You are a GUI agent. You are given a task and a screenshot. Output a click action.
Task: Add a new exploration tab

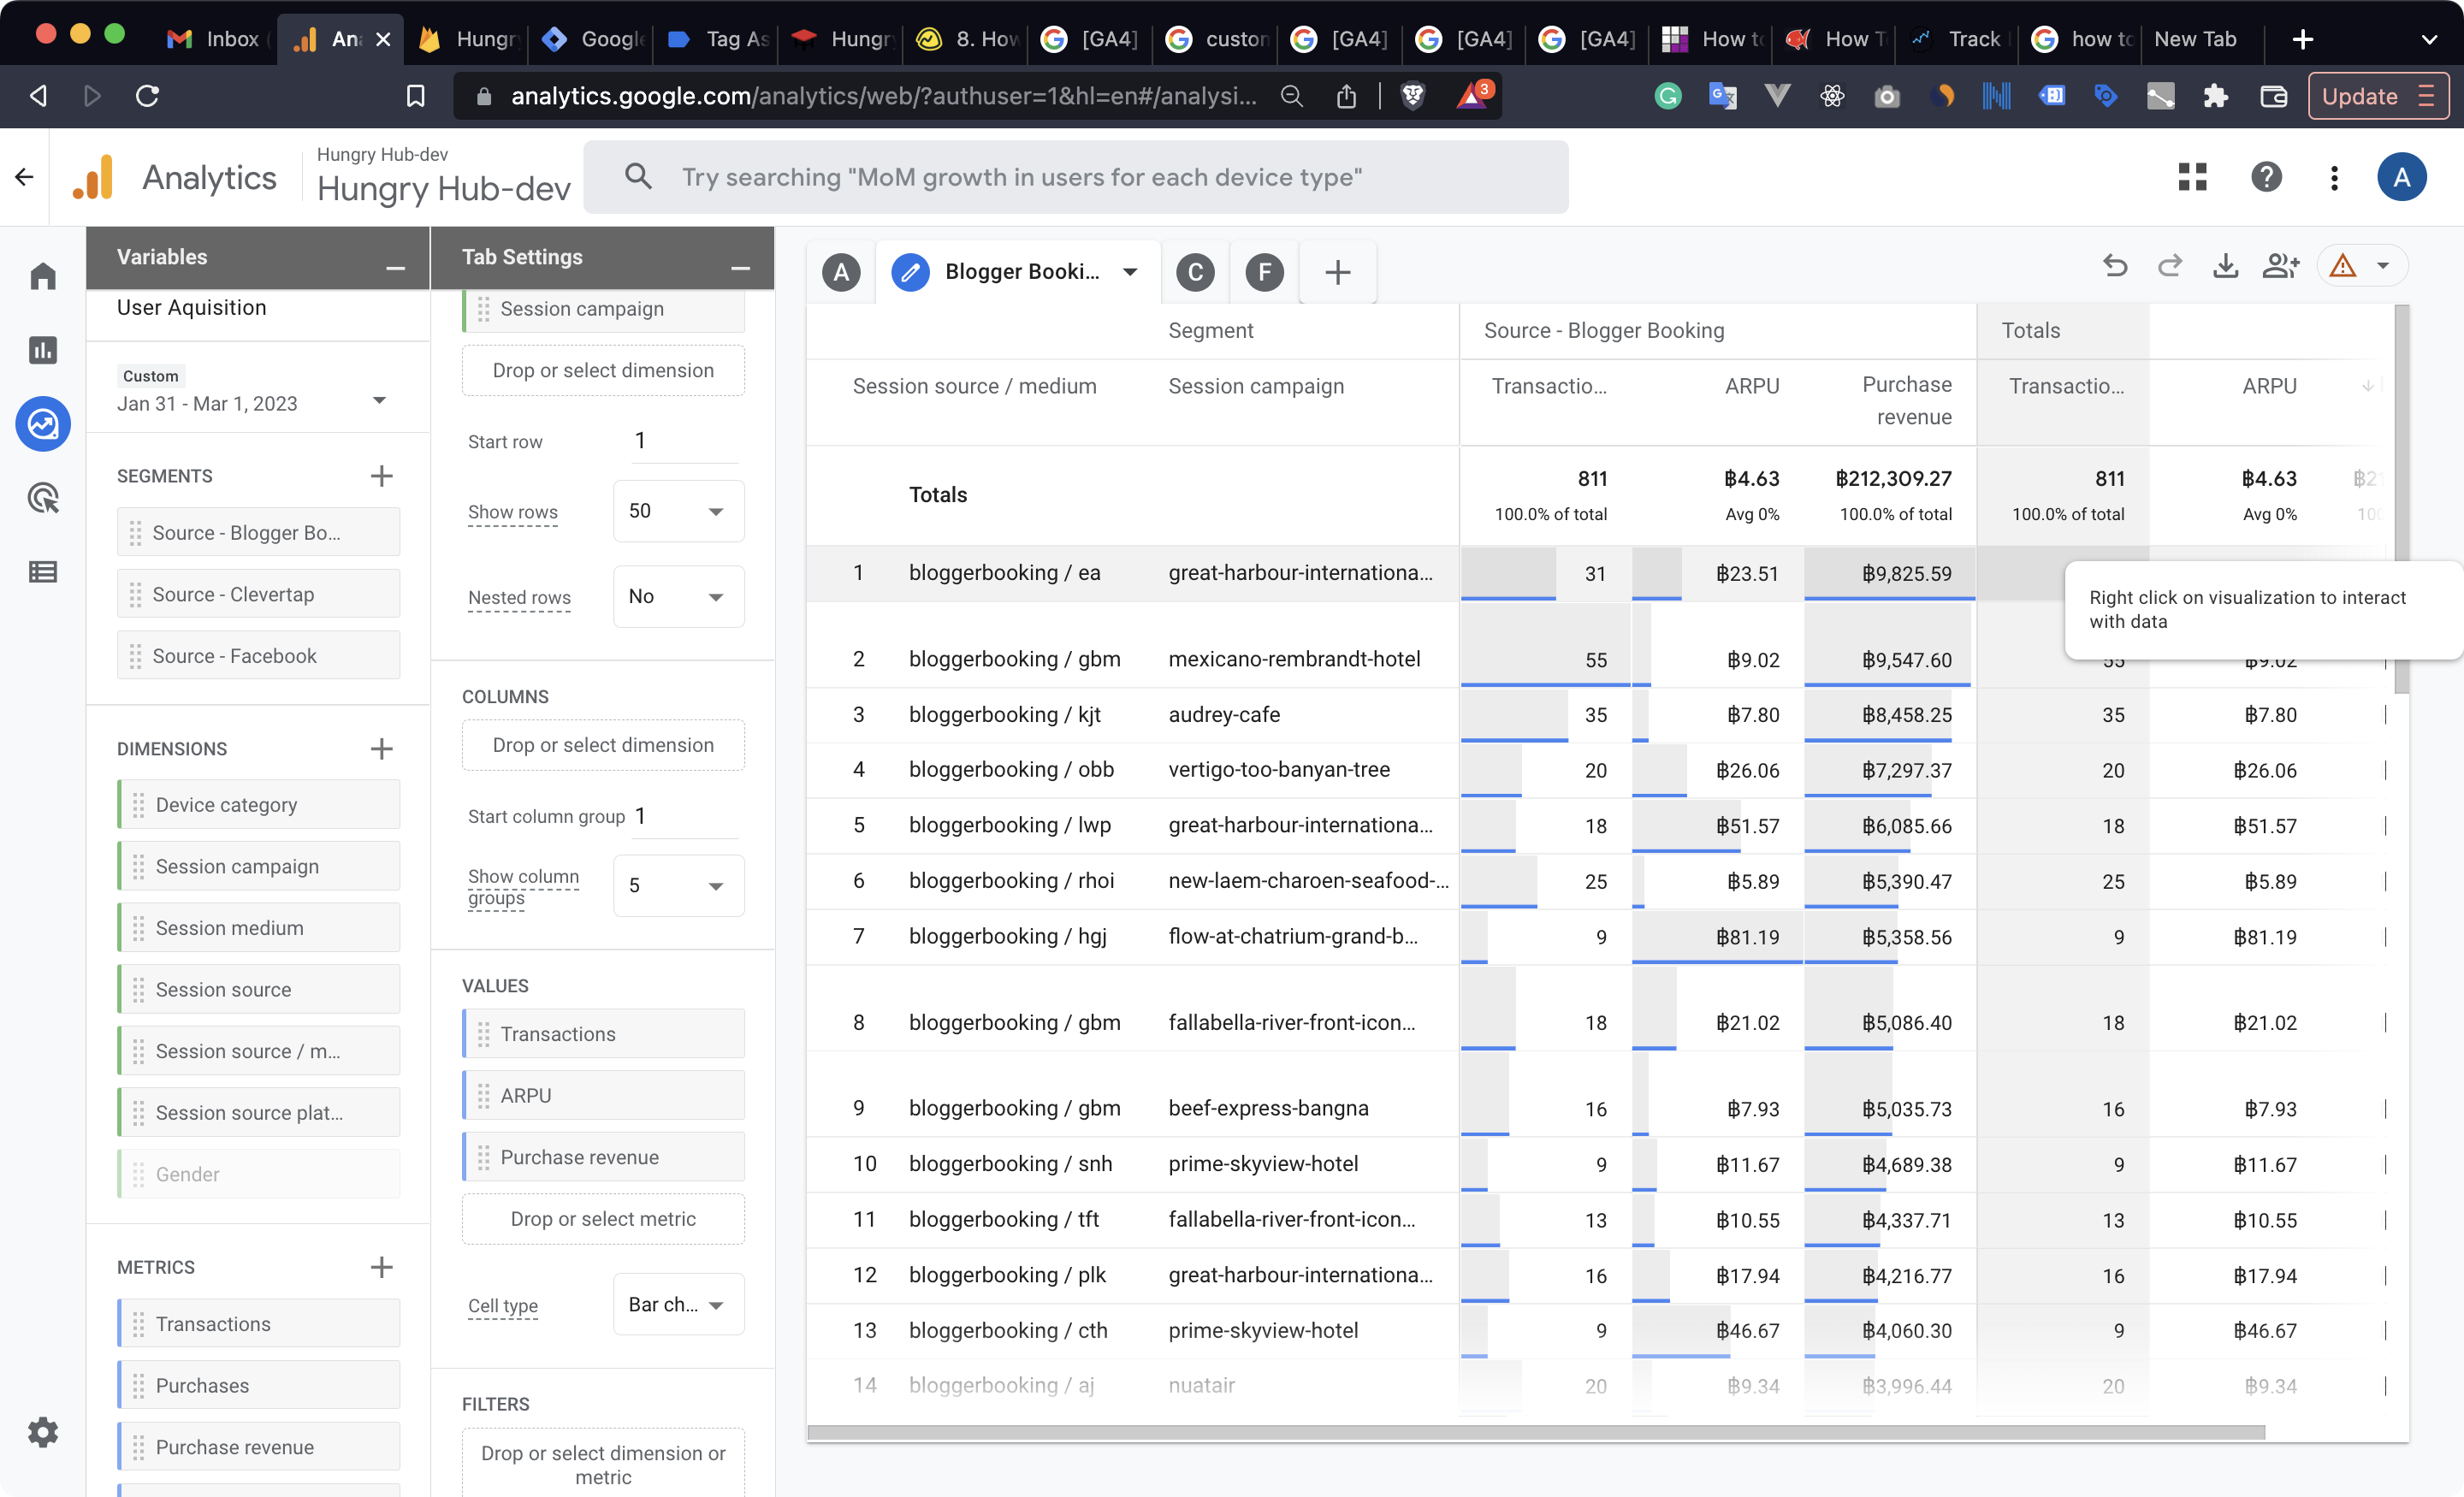coord(1337,272)
